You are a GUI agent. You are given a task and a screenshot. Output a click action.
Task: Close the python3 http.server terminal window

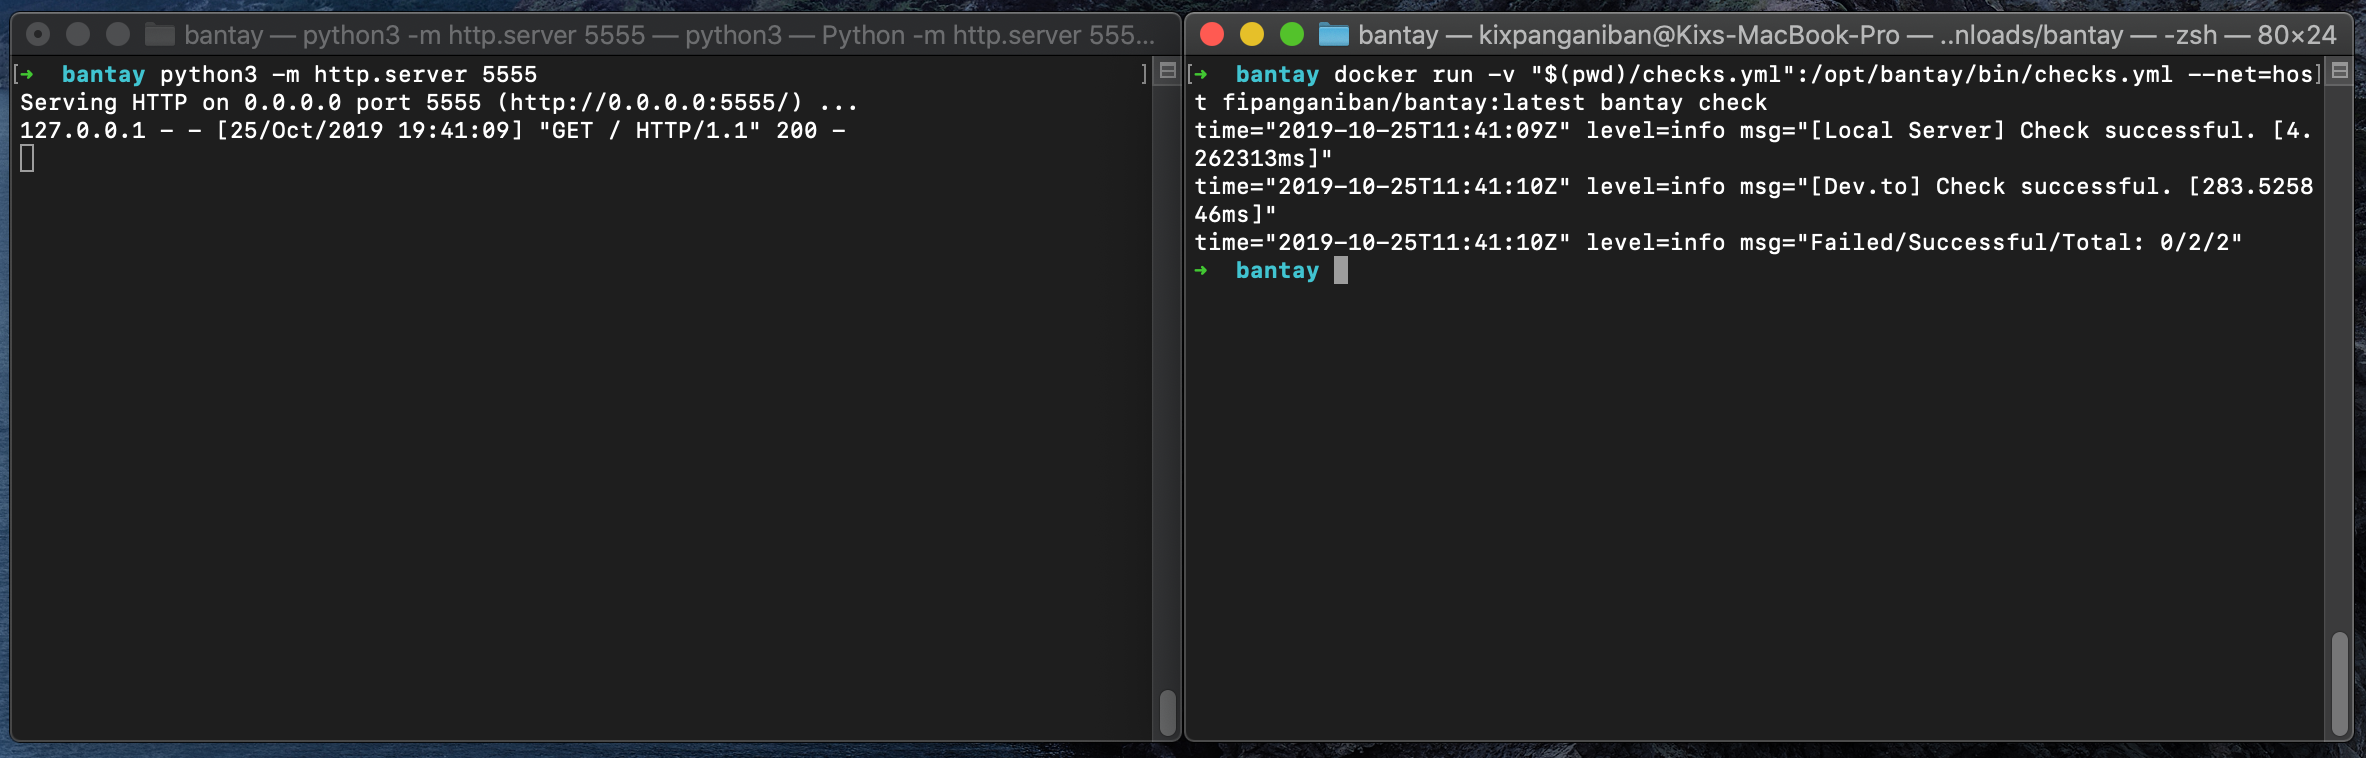(38, 35)
